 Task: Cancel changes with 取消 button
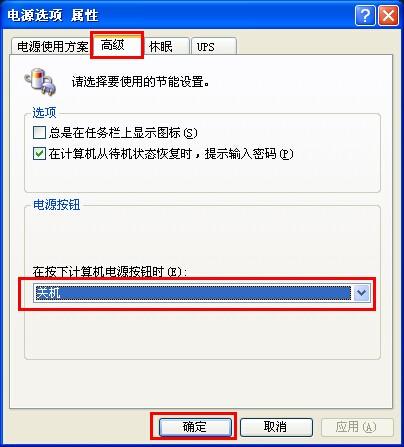pyautogui.click(x=276, y=427)
